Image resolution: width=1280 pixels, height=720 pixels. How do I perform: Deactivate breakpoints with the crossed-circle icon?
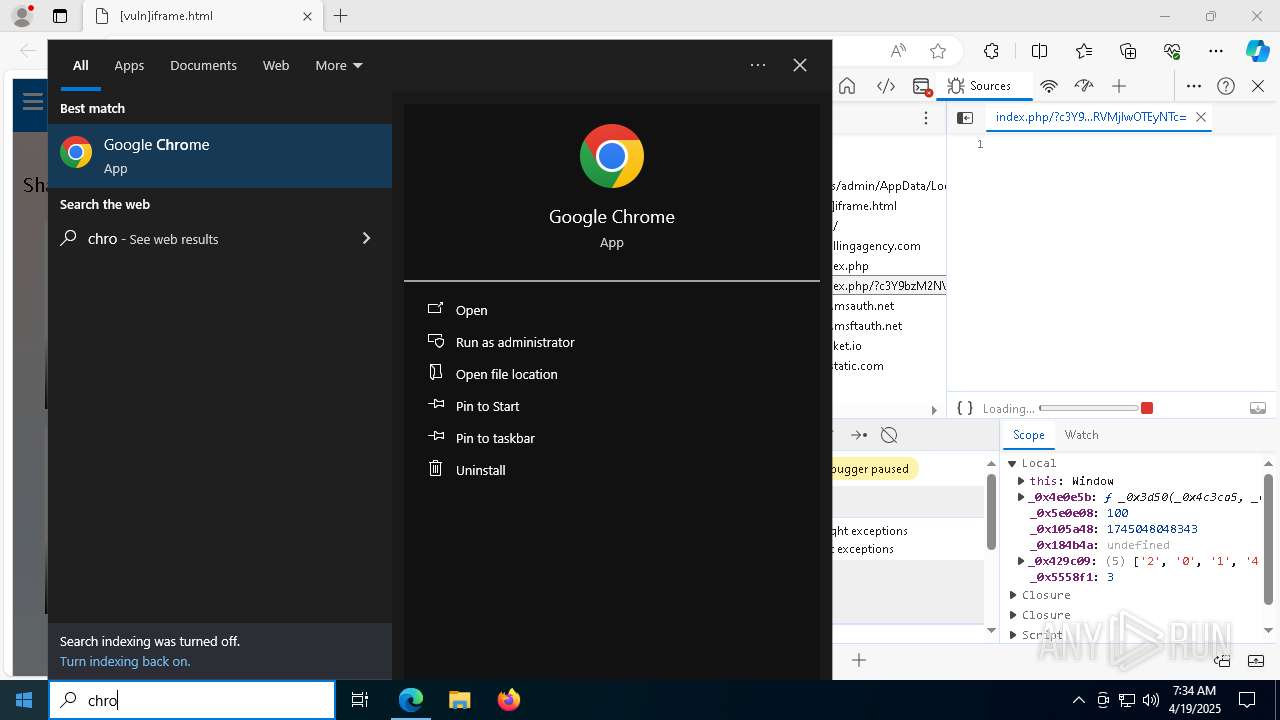(889, 435)
